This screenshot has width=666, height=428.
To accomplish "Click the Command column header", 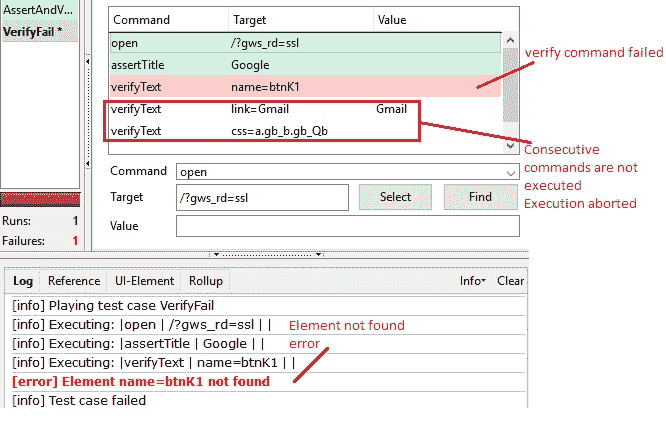I will point(169,20).
